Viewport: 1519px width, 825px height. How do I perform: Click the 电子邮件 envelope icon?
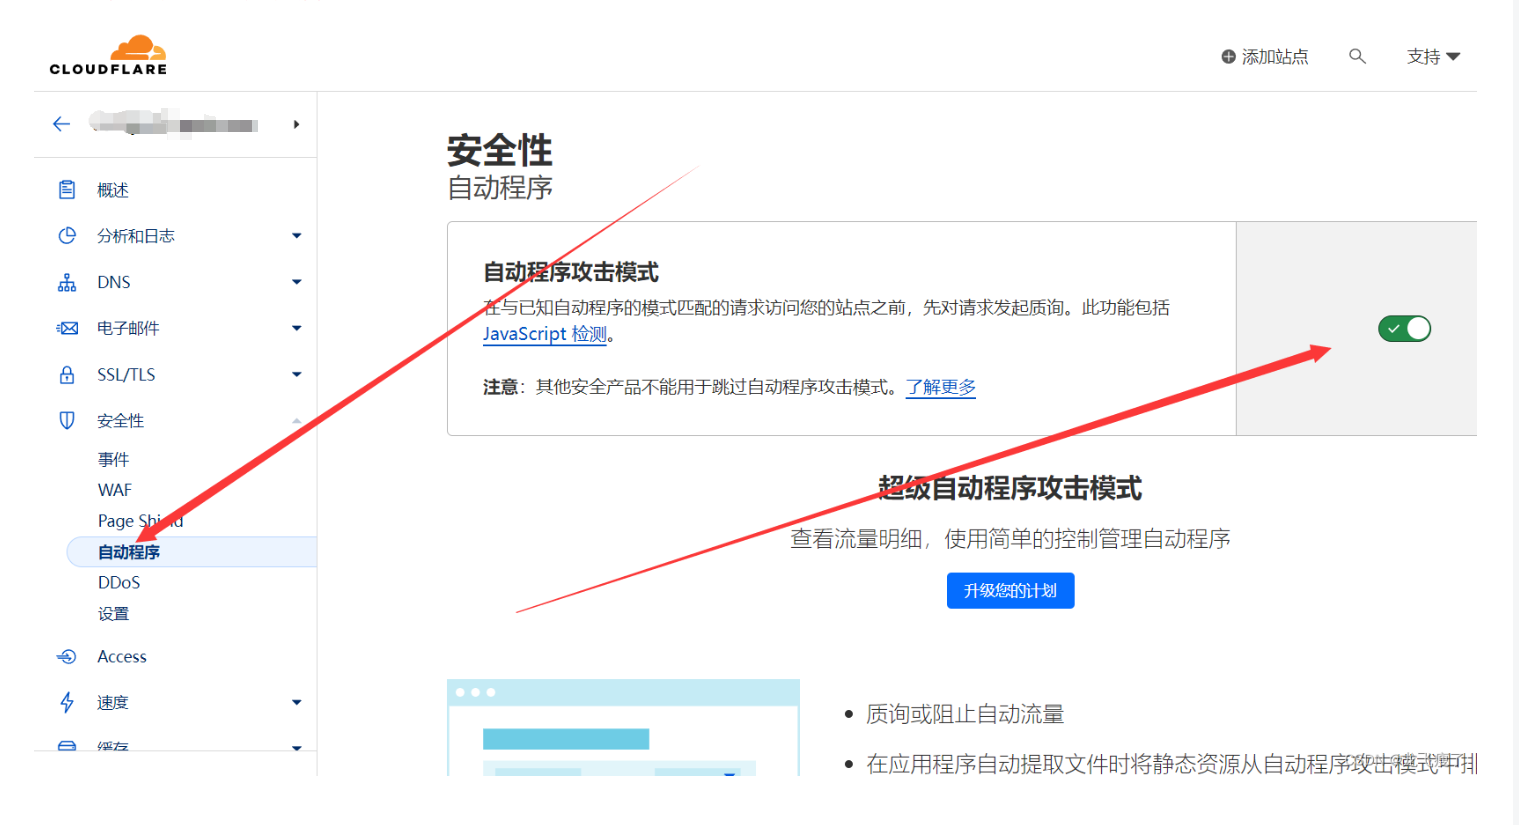click(67, 328)
